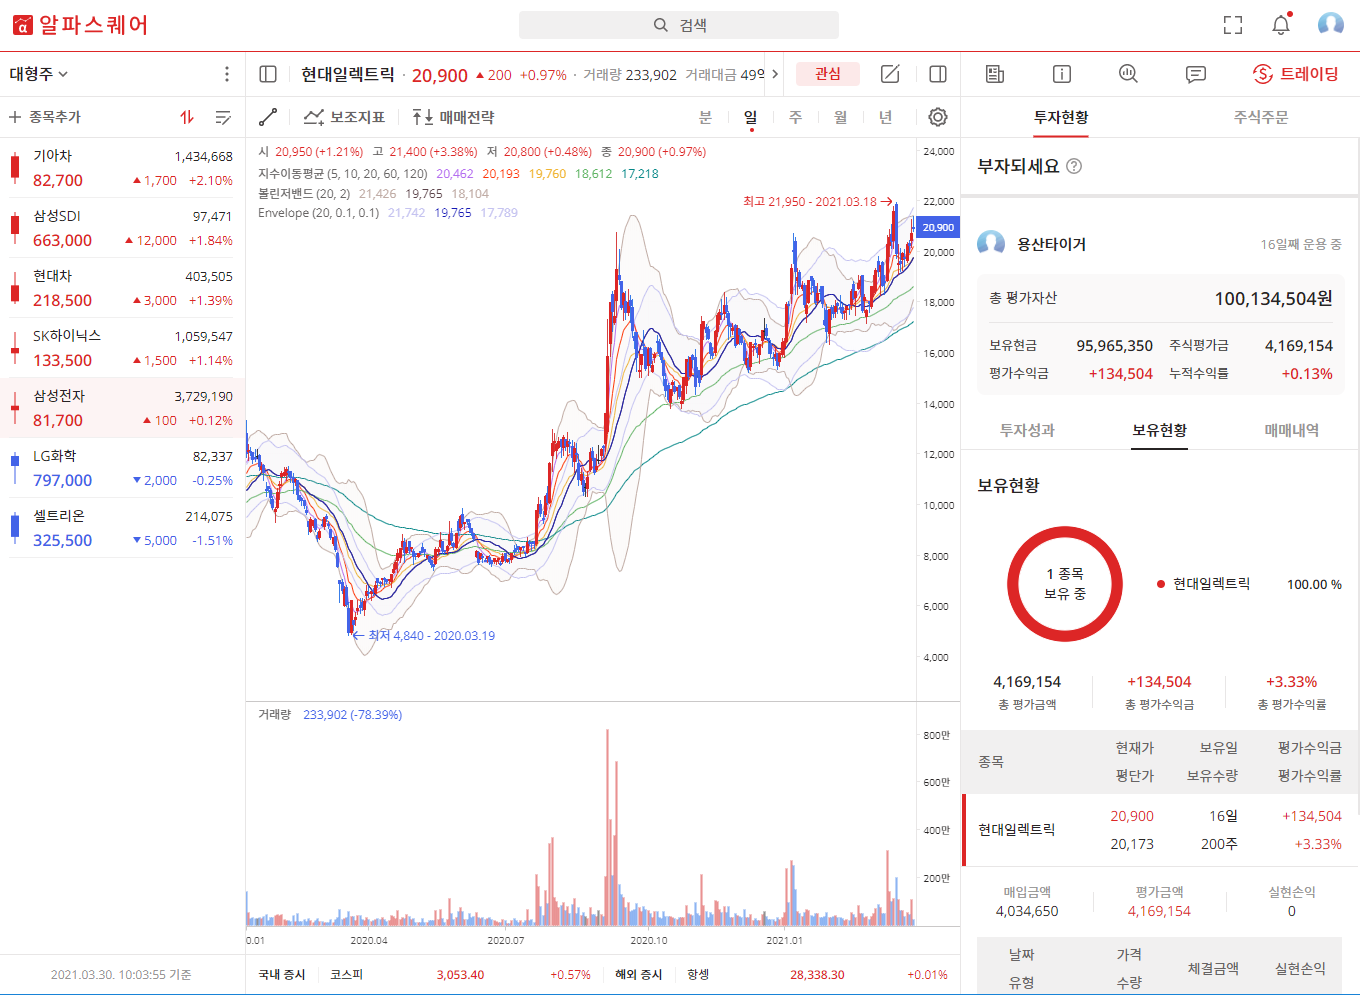Toggle 관심 favorite button
The width and height of the screenshot is (1360, 995).
[828, 74]
